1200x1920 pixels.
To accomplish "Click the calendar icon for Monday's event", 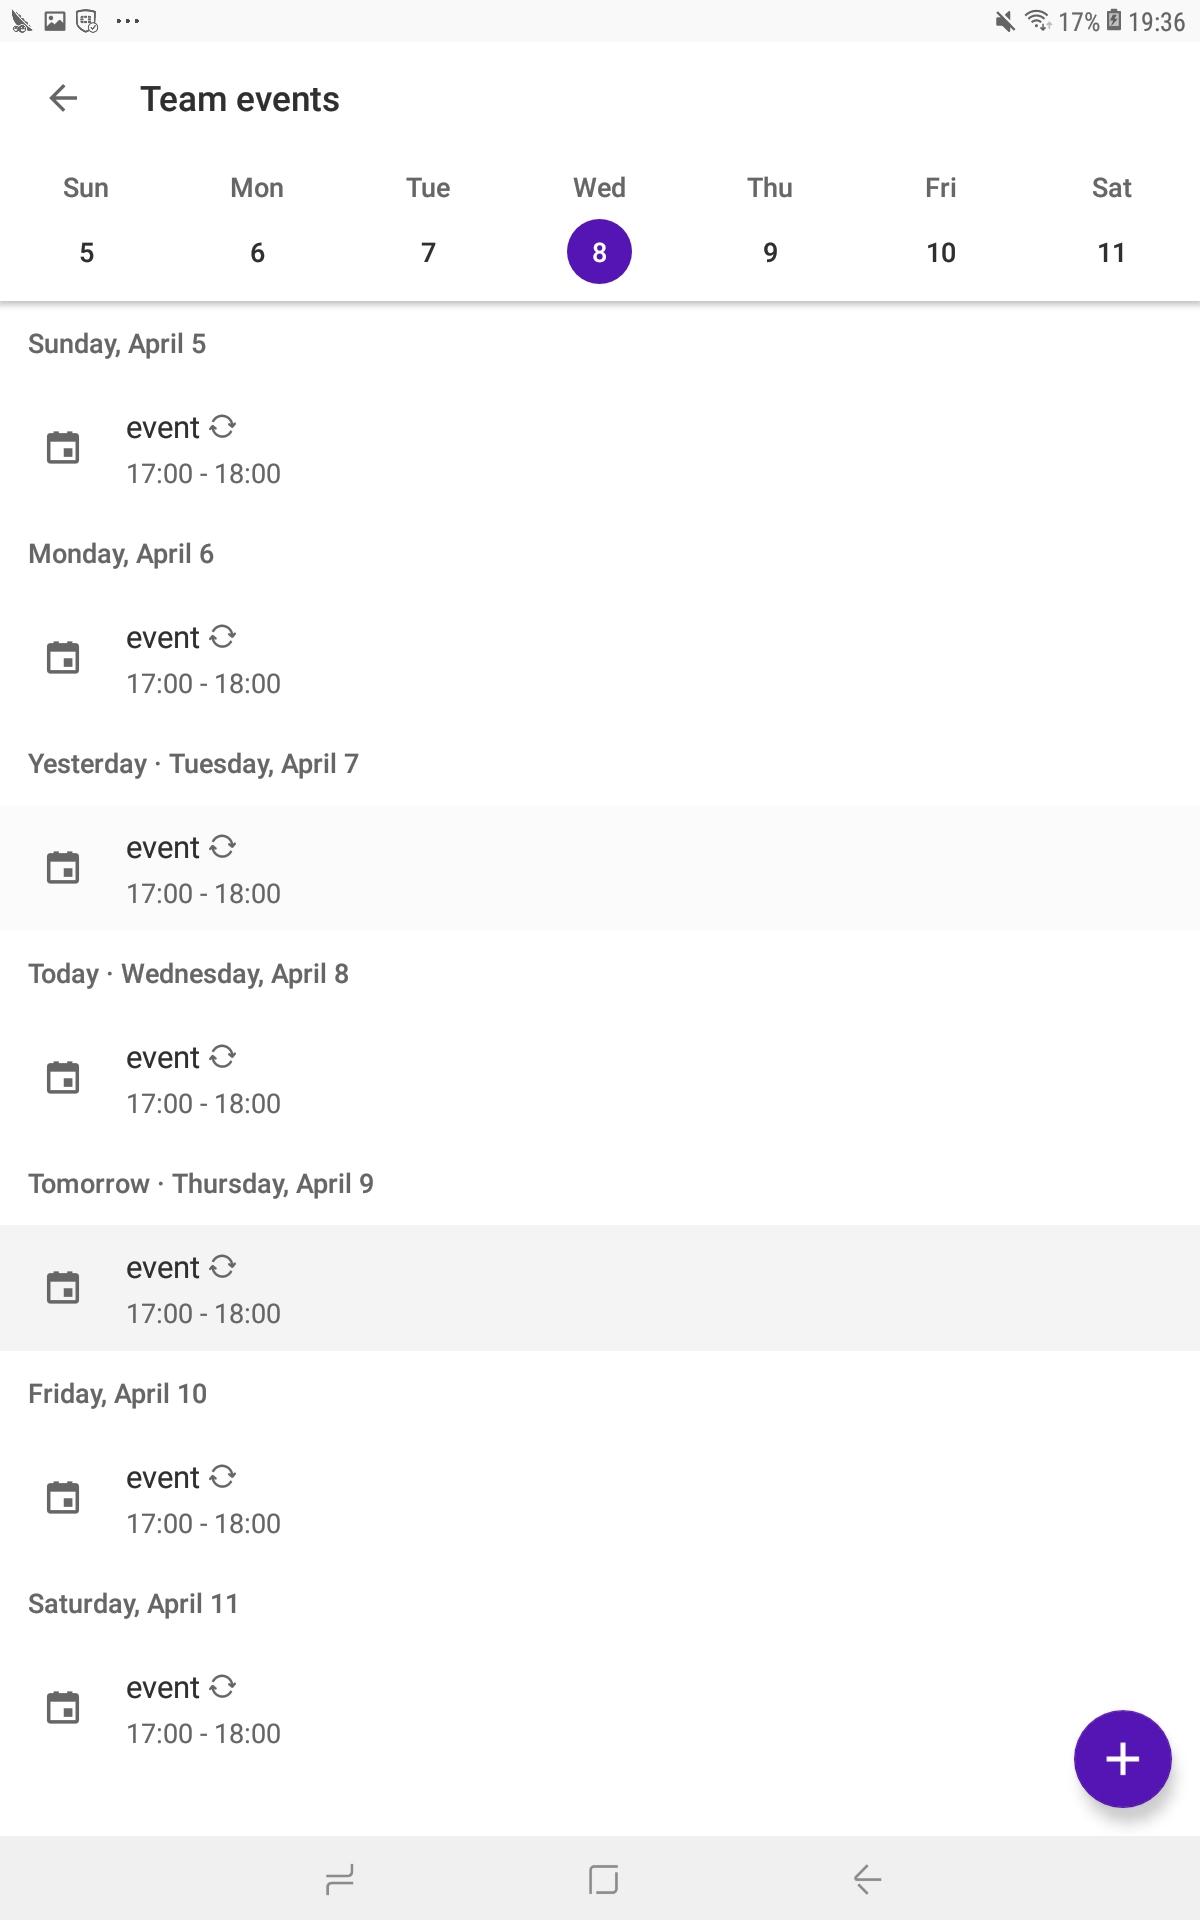I will (x=63, y=658).
